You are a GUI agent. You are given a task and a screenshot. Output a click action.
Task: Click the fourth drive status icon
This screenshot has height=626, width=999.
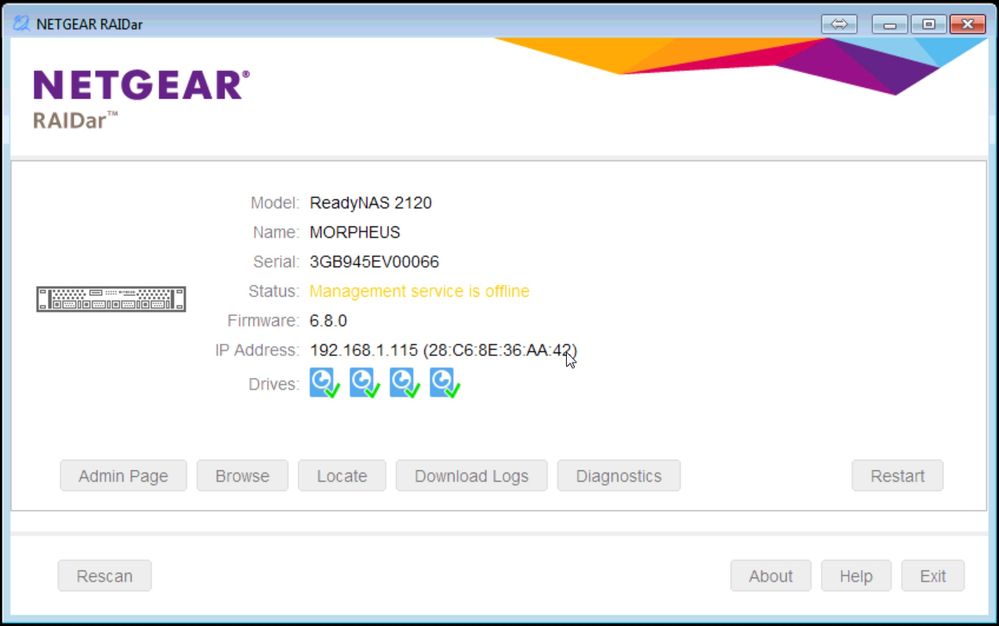[445, 383]
